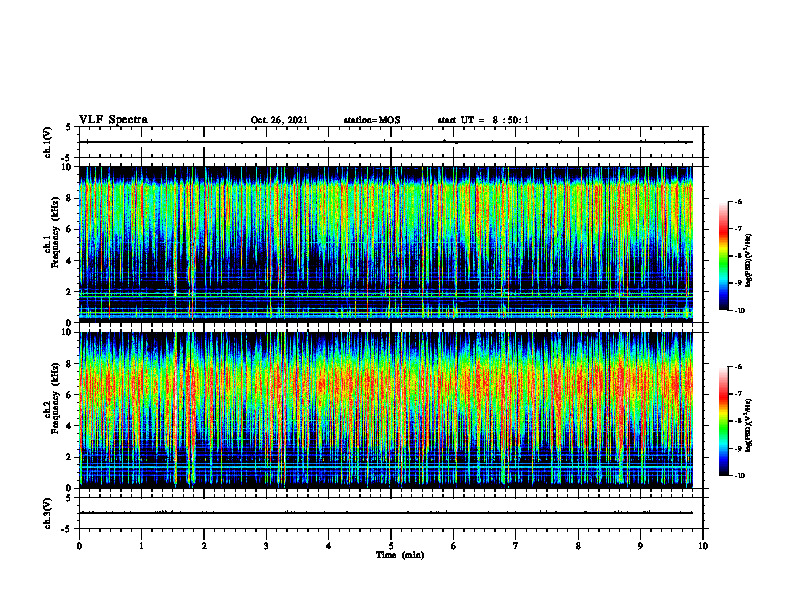Image resolution: width=792 pixels, height=612 pixels.
Task: Select the "Oct. 26, 2021" date text
Action: [279, 120]
